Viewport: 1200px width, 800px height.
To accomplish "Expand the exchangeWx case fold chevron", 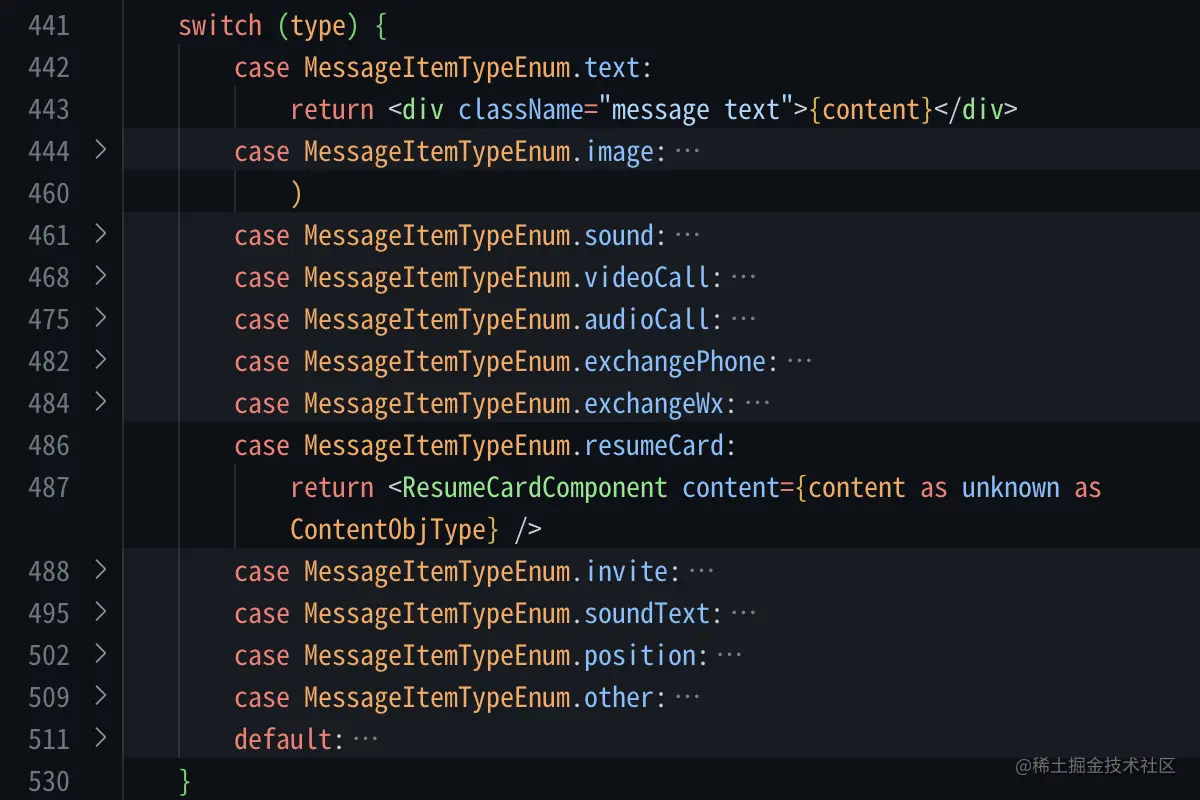I will coord(100,403).
